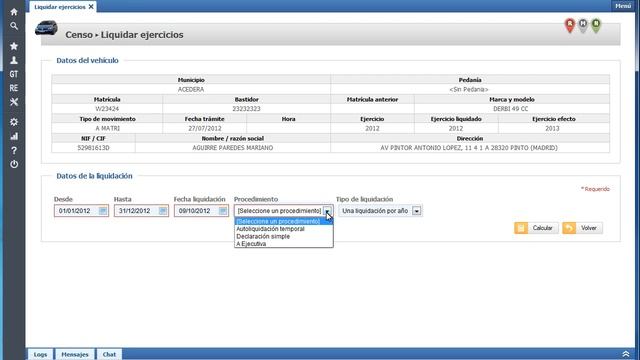Viewport: 640px width, 360px height.
Task: Click the <Sin Pedanía> cell
Action: point(470,89)
